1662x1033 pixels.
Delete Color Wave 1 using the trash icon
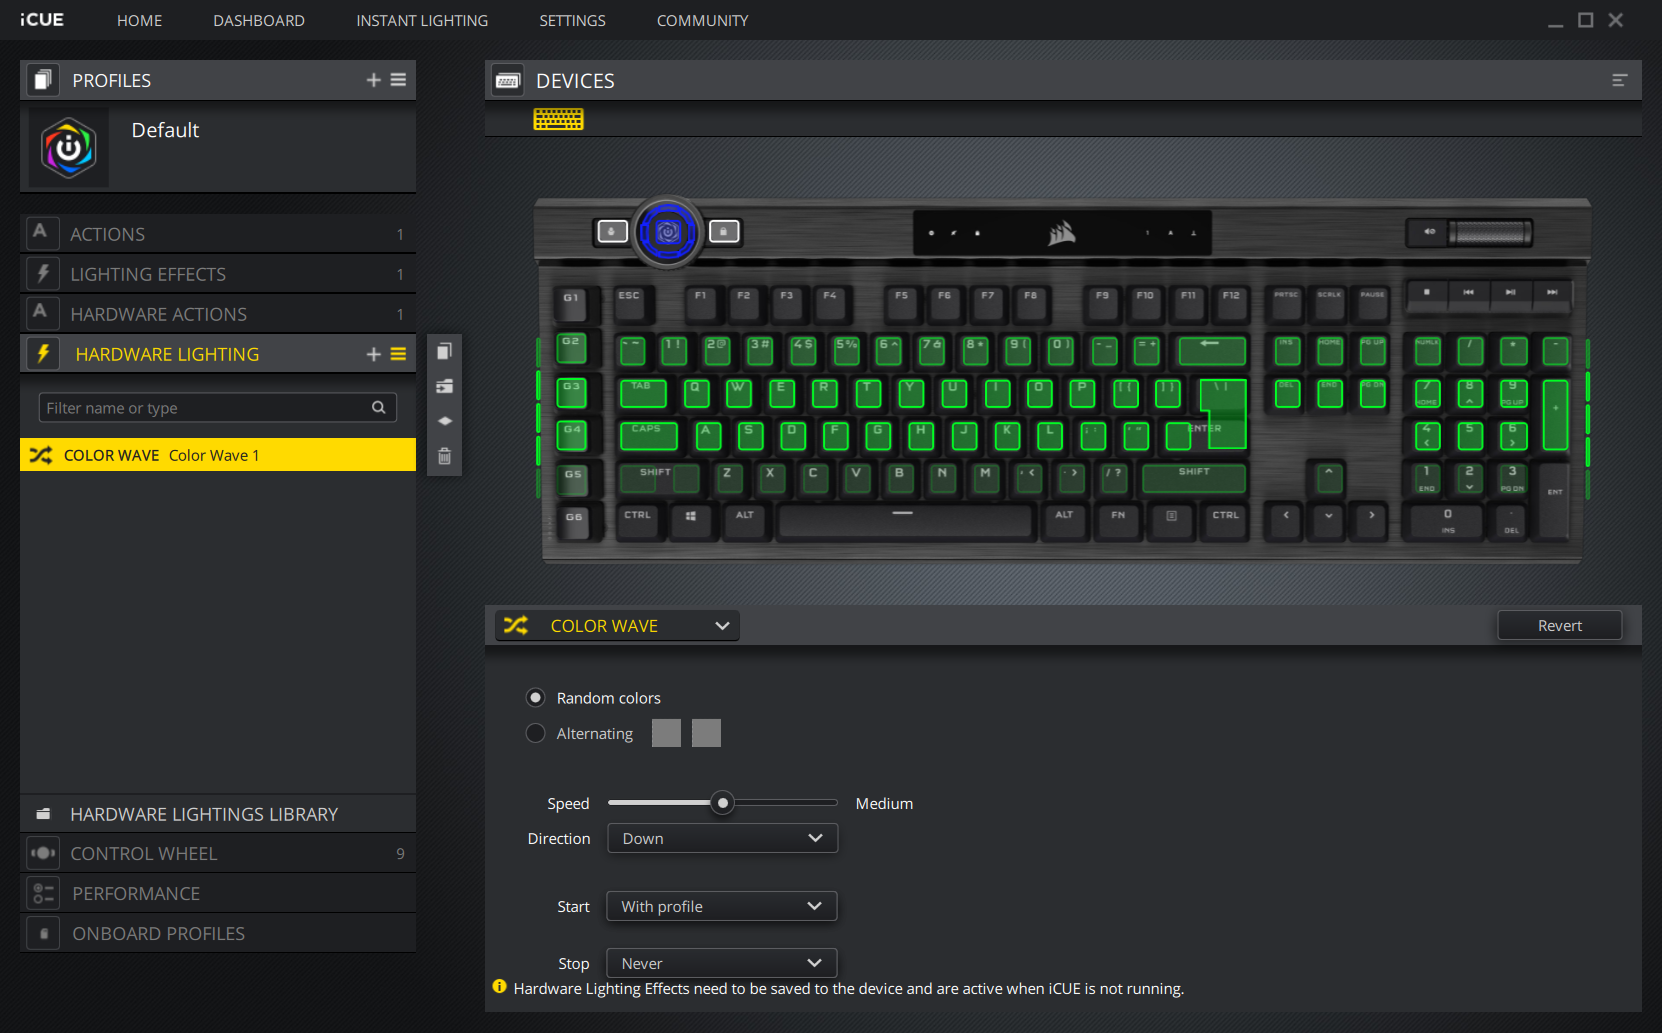point(444,456)
